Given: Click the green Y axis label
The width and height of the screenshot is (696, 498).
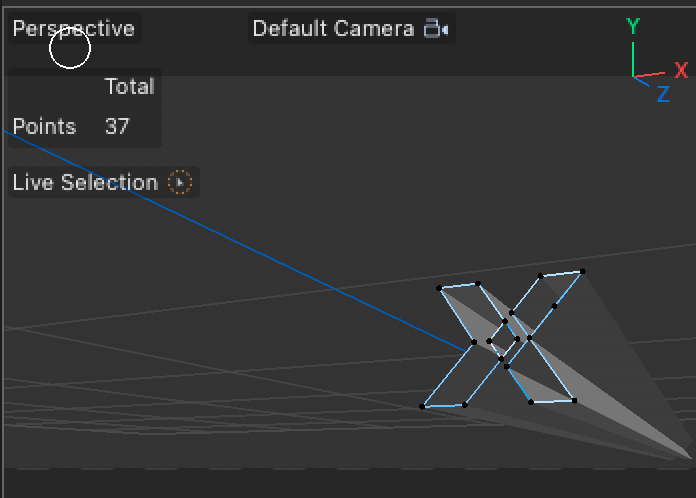Looking at the screenshot, I should (632, 27).
